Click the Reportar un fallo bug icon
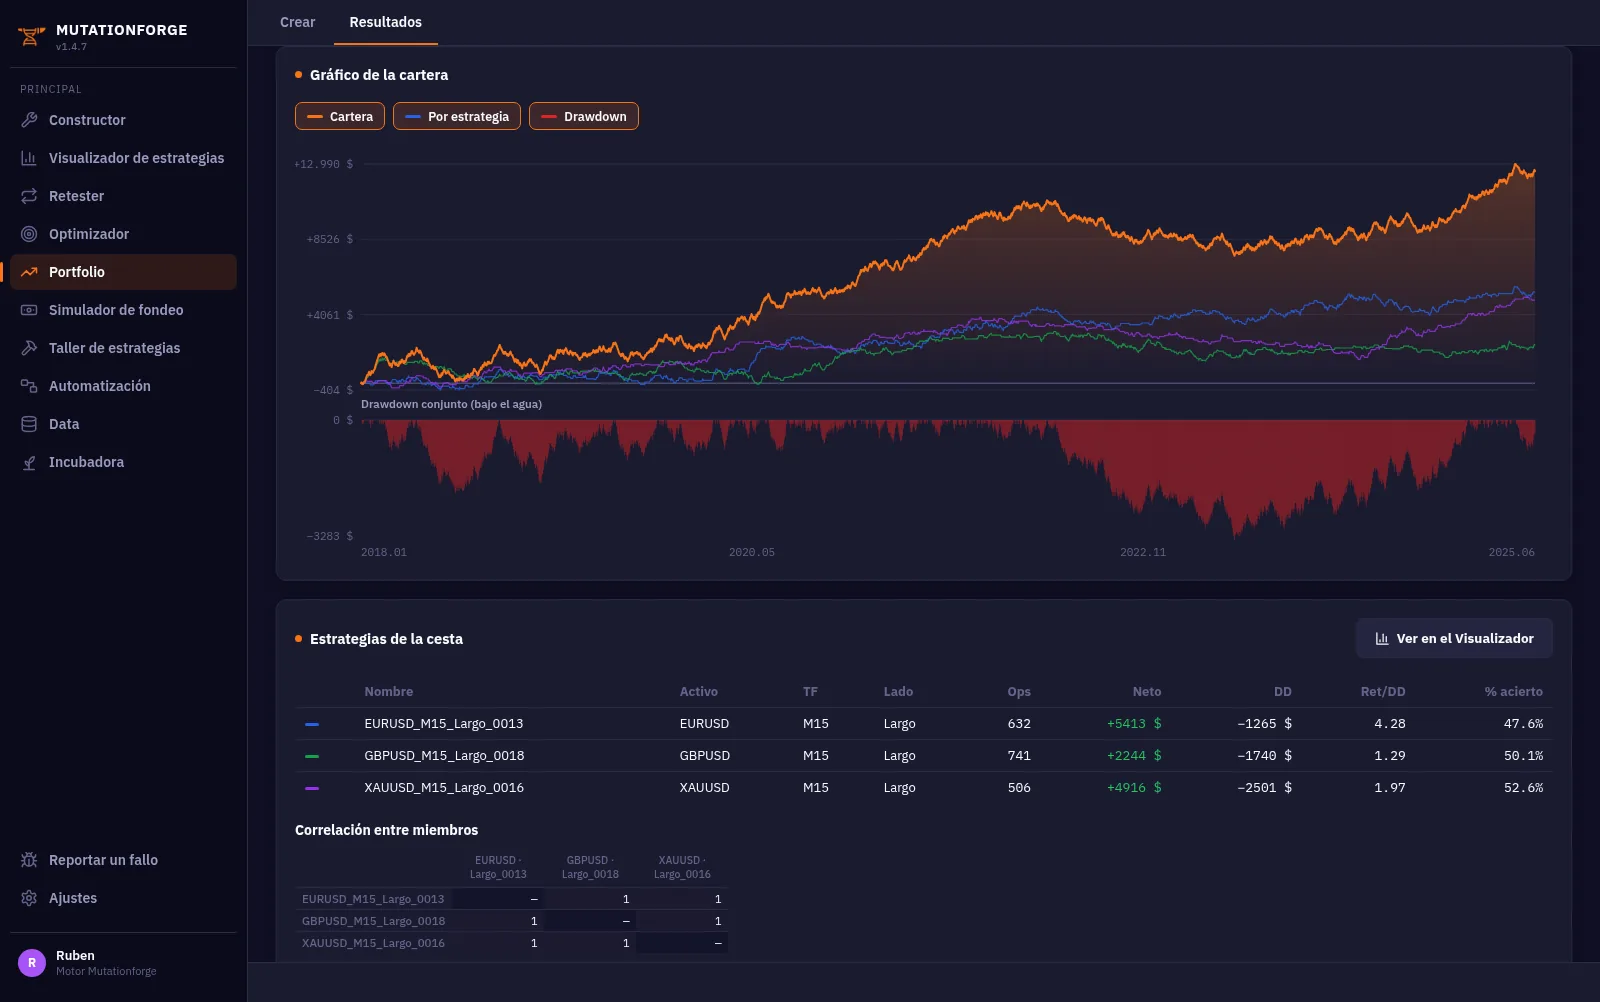Image resolution: width=1600 pixels, height=1002 pixels. coord(29,860)
